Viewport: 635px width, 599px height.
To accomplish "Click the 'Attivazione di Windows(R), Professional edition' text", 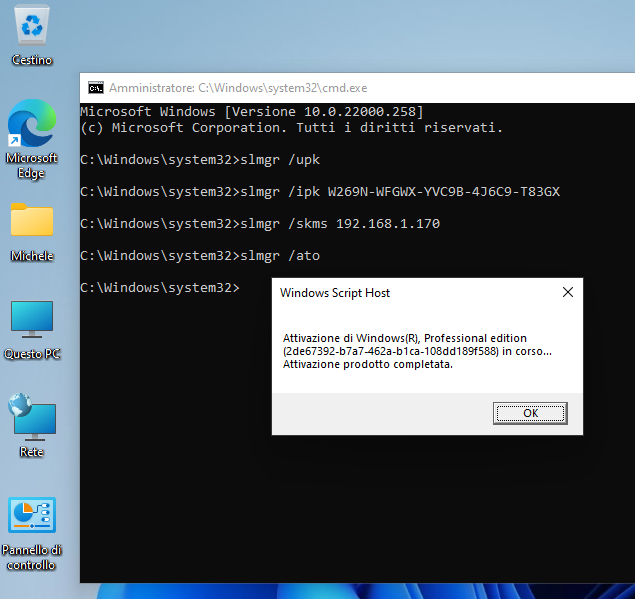I will pyautogui.click(x=405, y=338).
